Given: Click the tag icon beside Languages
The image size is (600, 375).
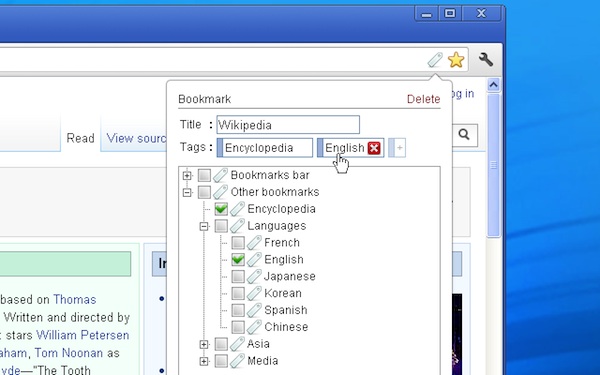Looking at the screenshot, I should click(x=238, y=225).
